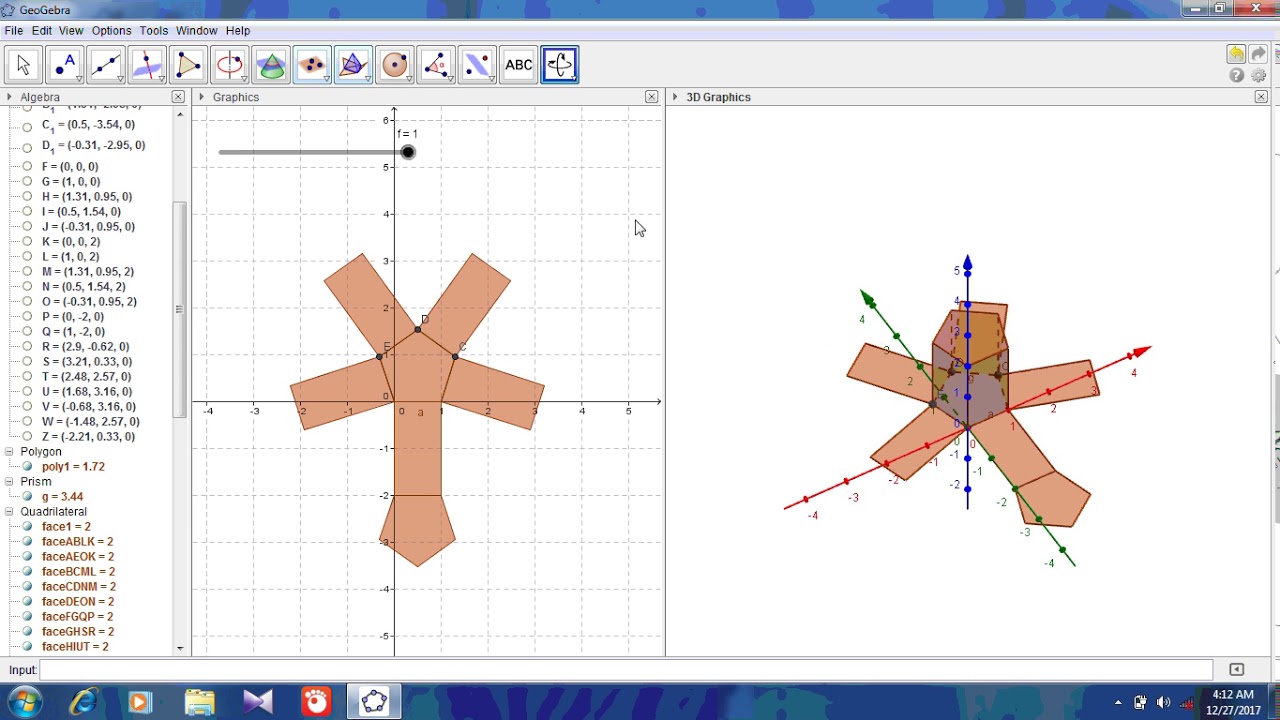Select the Plane through three points tool

tap(312, 65)
